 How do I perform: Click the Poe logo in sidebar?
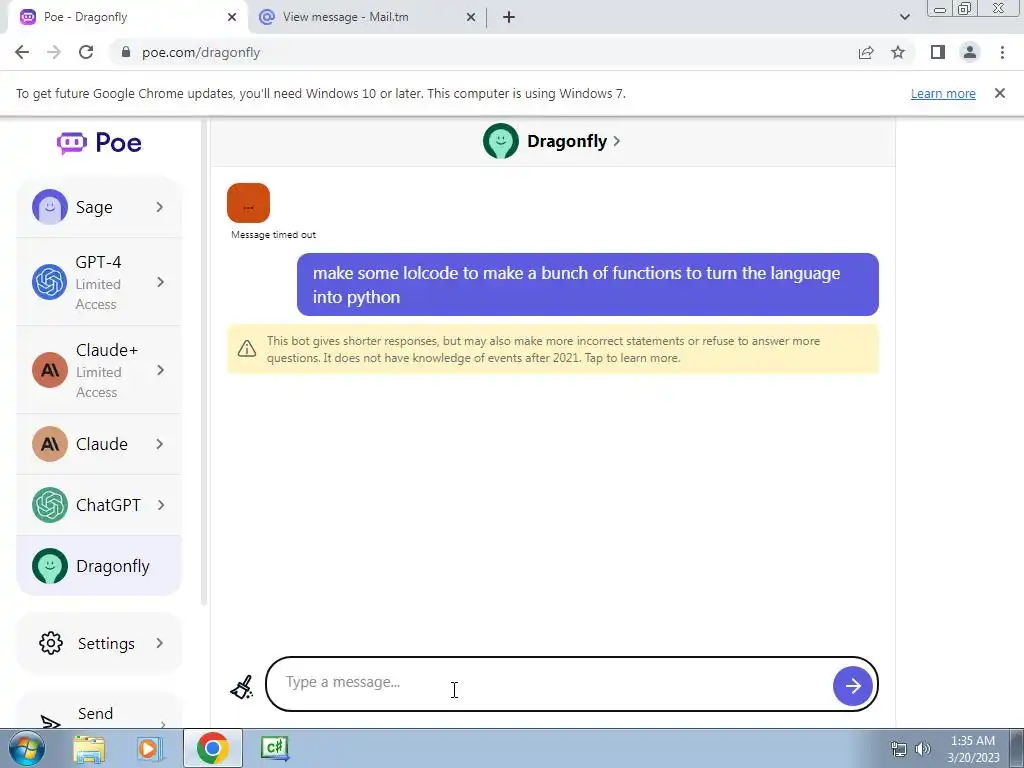(99, 142)
